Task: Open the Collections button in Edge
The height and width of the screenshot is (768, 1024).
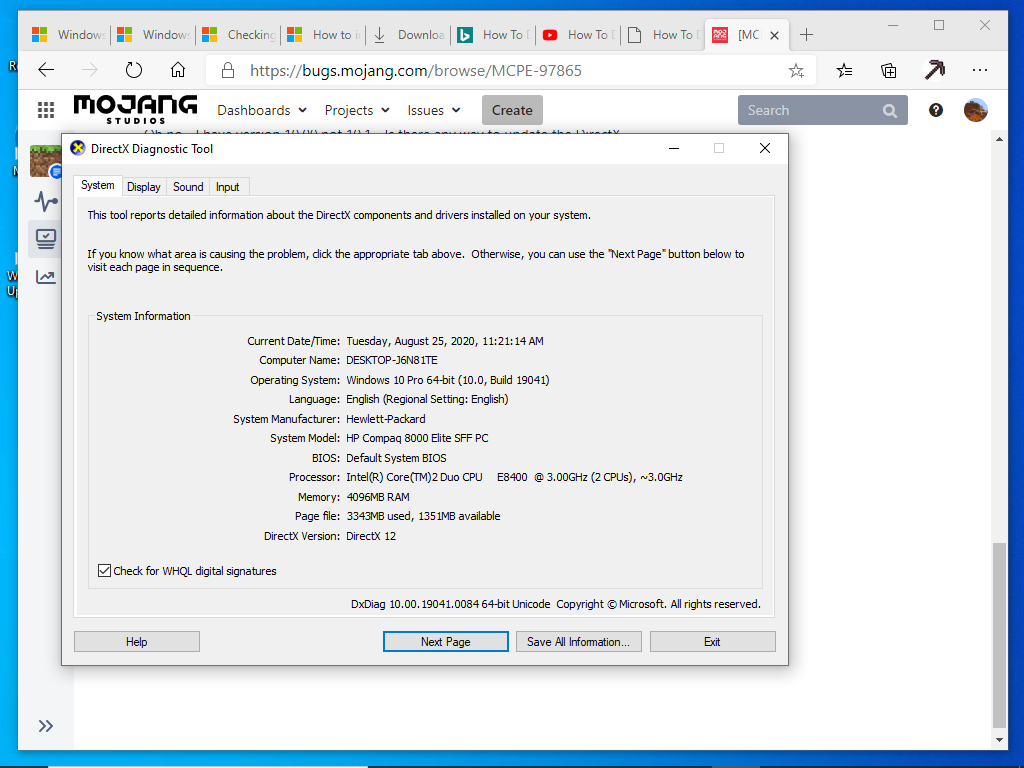Action: pos(889,71)
